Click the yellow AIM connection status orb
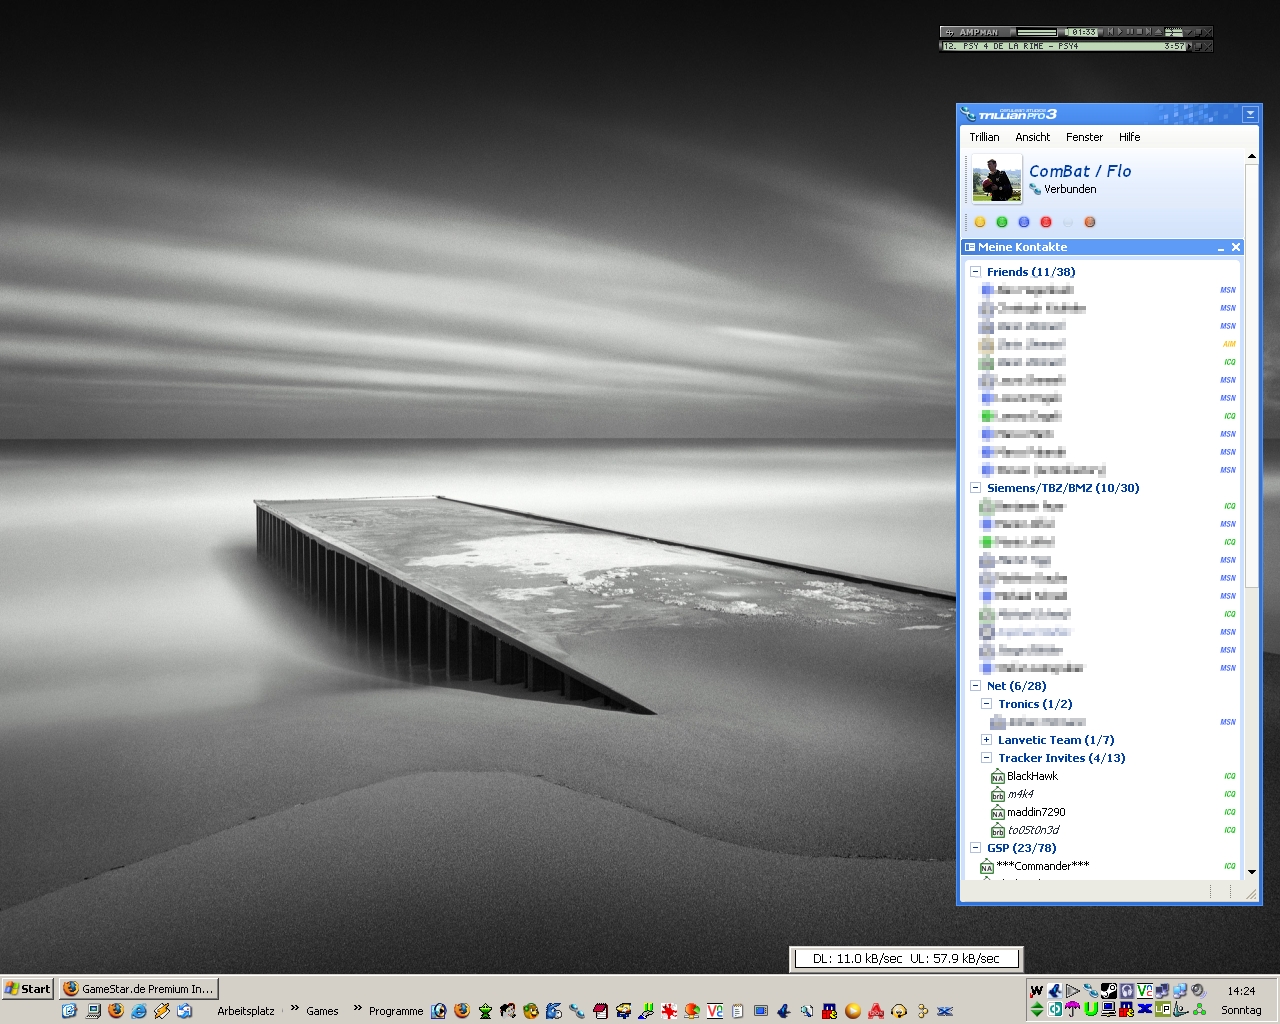Screen dimensions: 1280x1024 (x=980, y=222)
